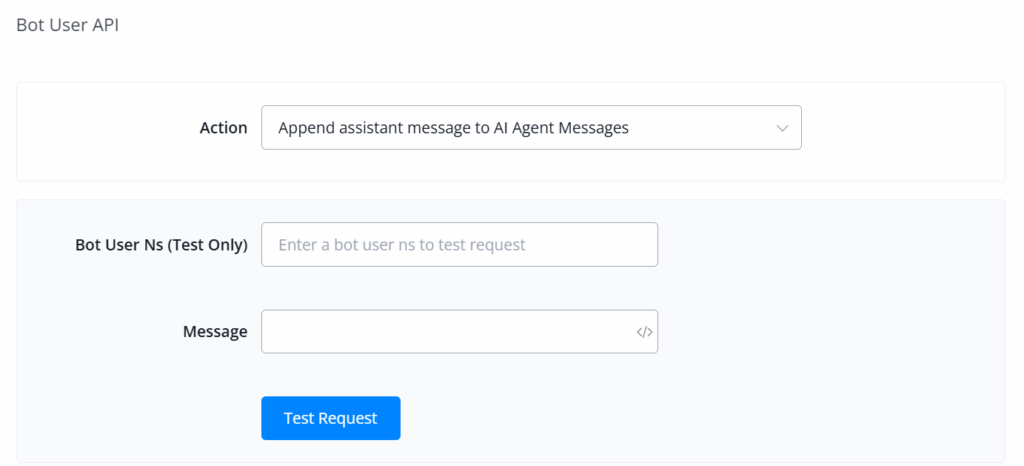
Task: Click the words "AI Agent Messages" in Action dropdown
Action: [562, 128]
